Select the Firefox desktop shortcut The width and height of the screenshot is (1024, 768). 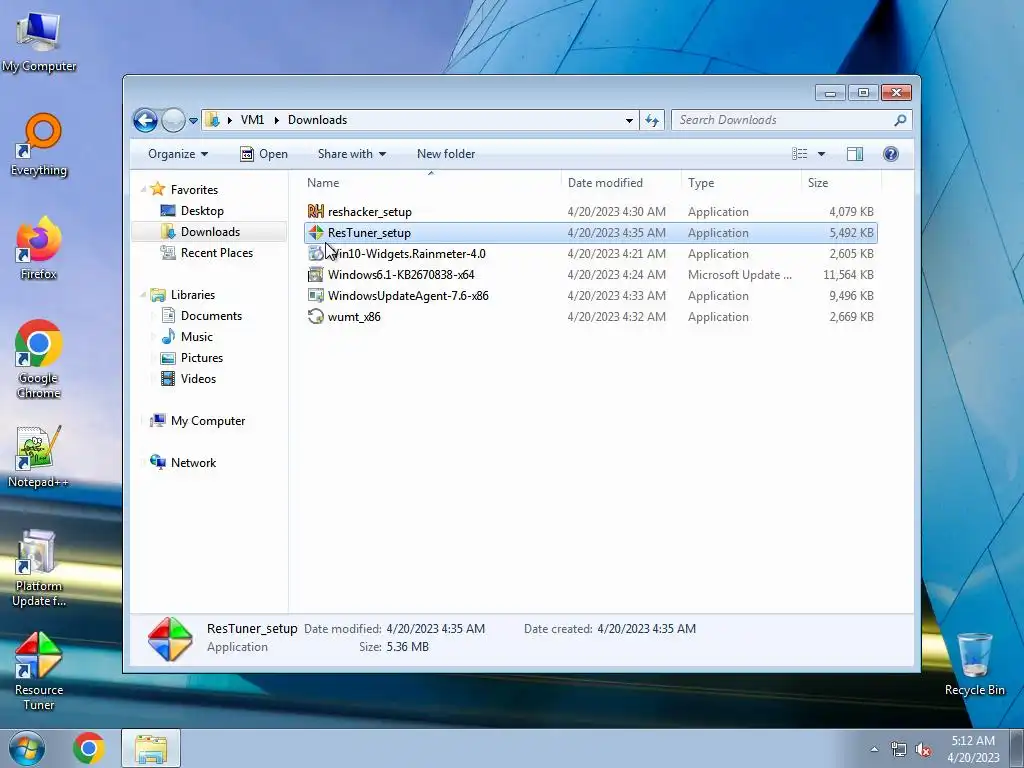coord(39,248)
